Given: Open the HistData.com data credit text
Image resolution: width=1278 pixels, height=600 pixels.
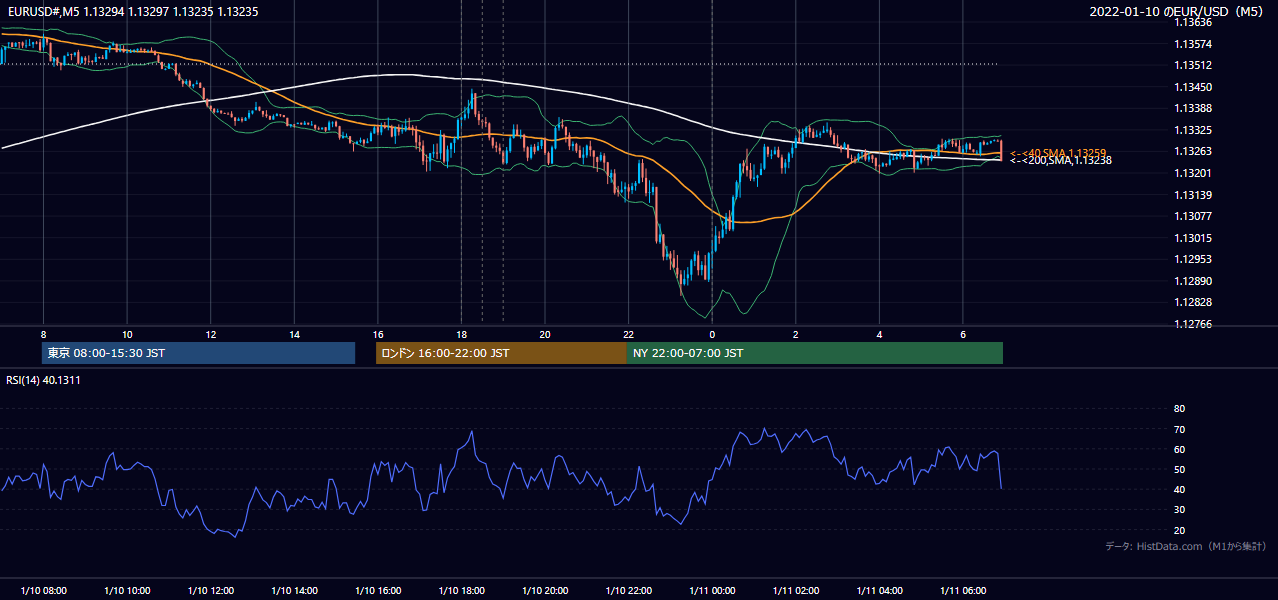Looking at the screenshot, I should pos(1186,546).
